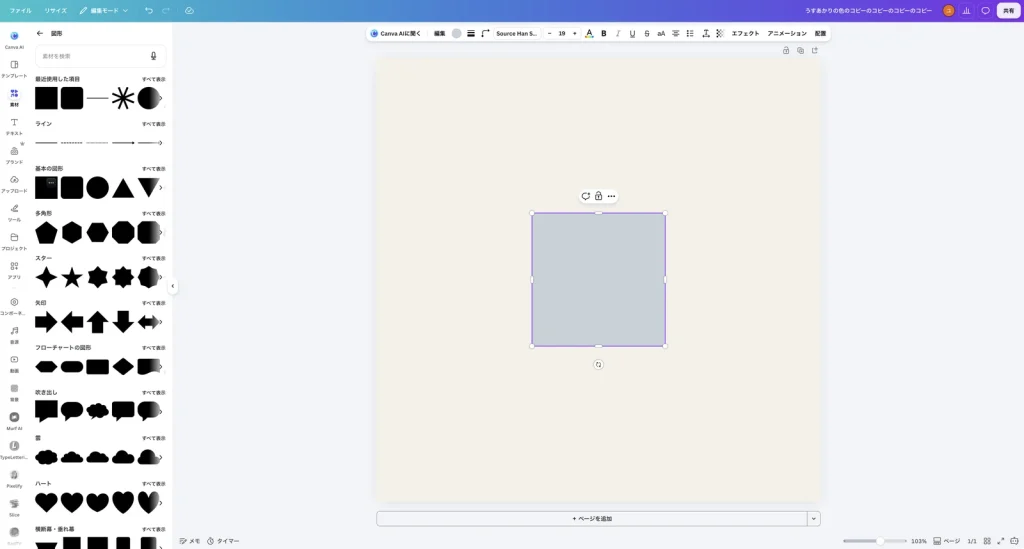Toggle bulleted list formatting
Viewport: 1024px width, 549px height.
(x=690, y=33)
